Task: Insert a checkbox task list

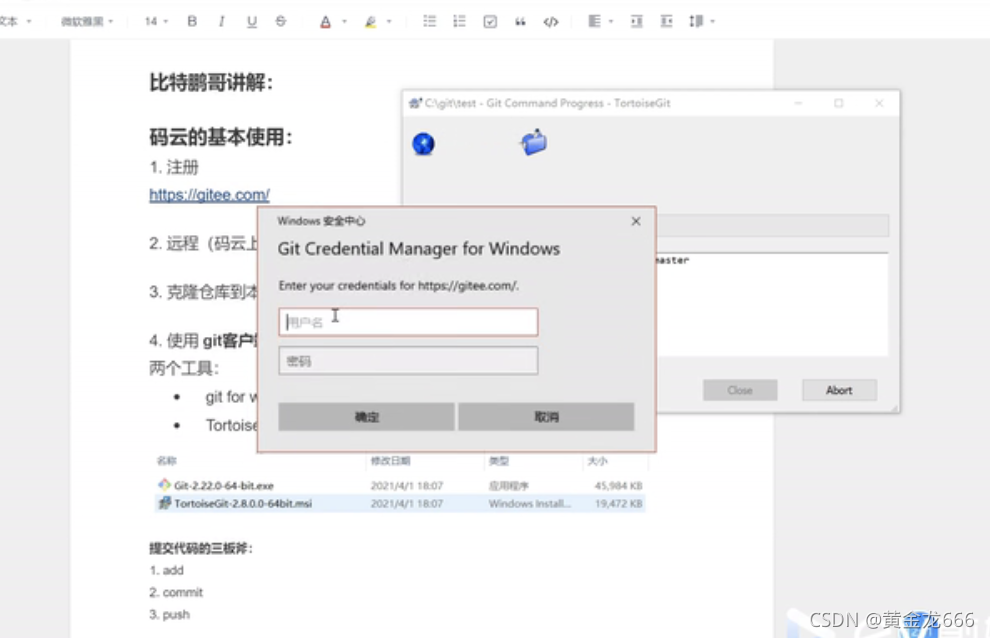Action: [x=490, y=21]
